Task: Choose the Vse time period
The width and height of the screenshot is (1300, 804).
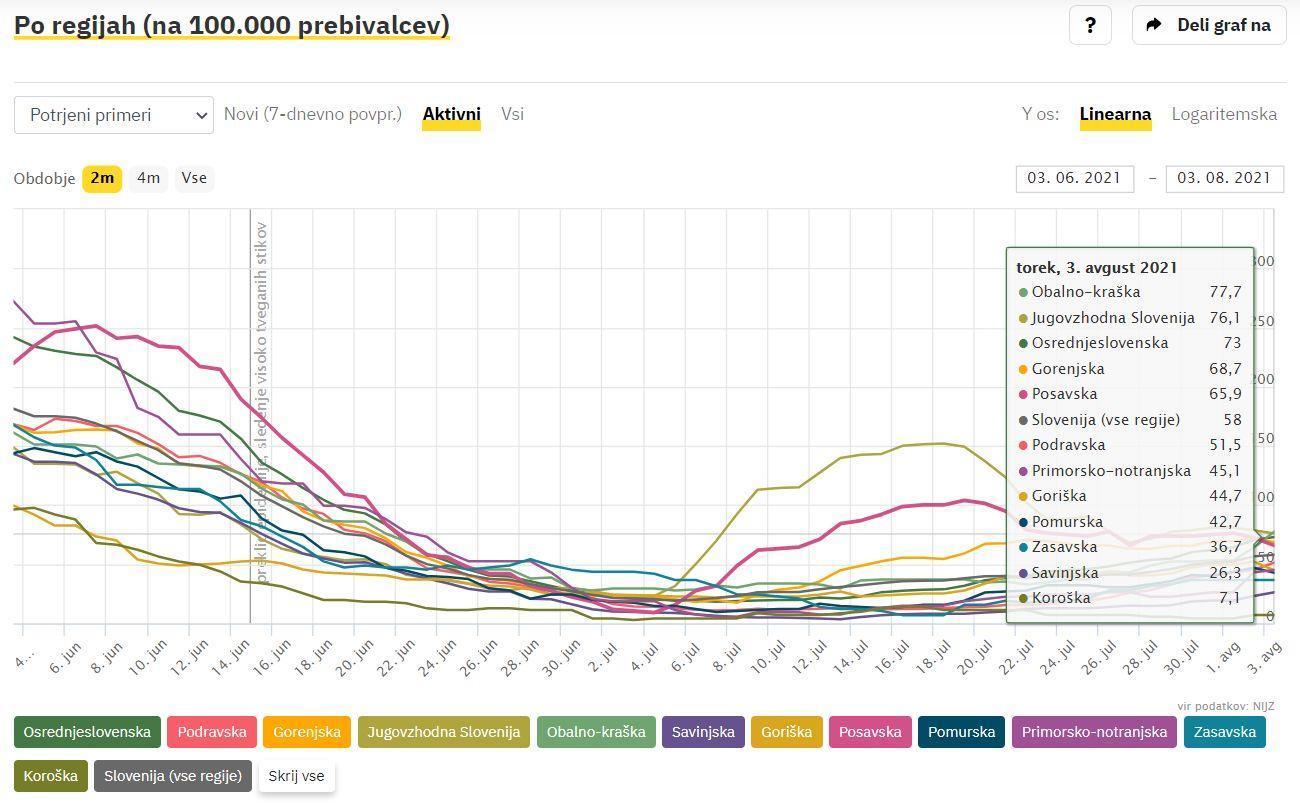Action: 194,178
